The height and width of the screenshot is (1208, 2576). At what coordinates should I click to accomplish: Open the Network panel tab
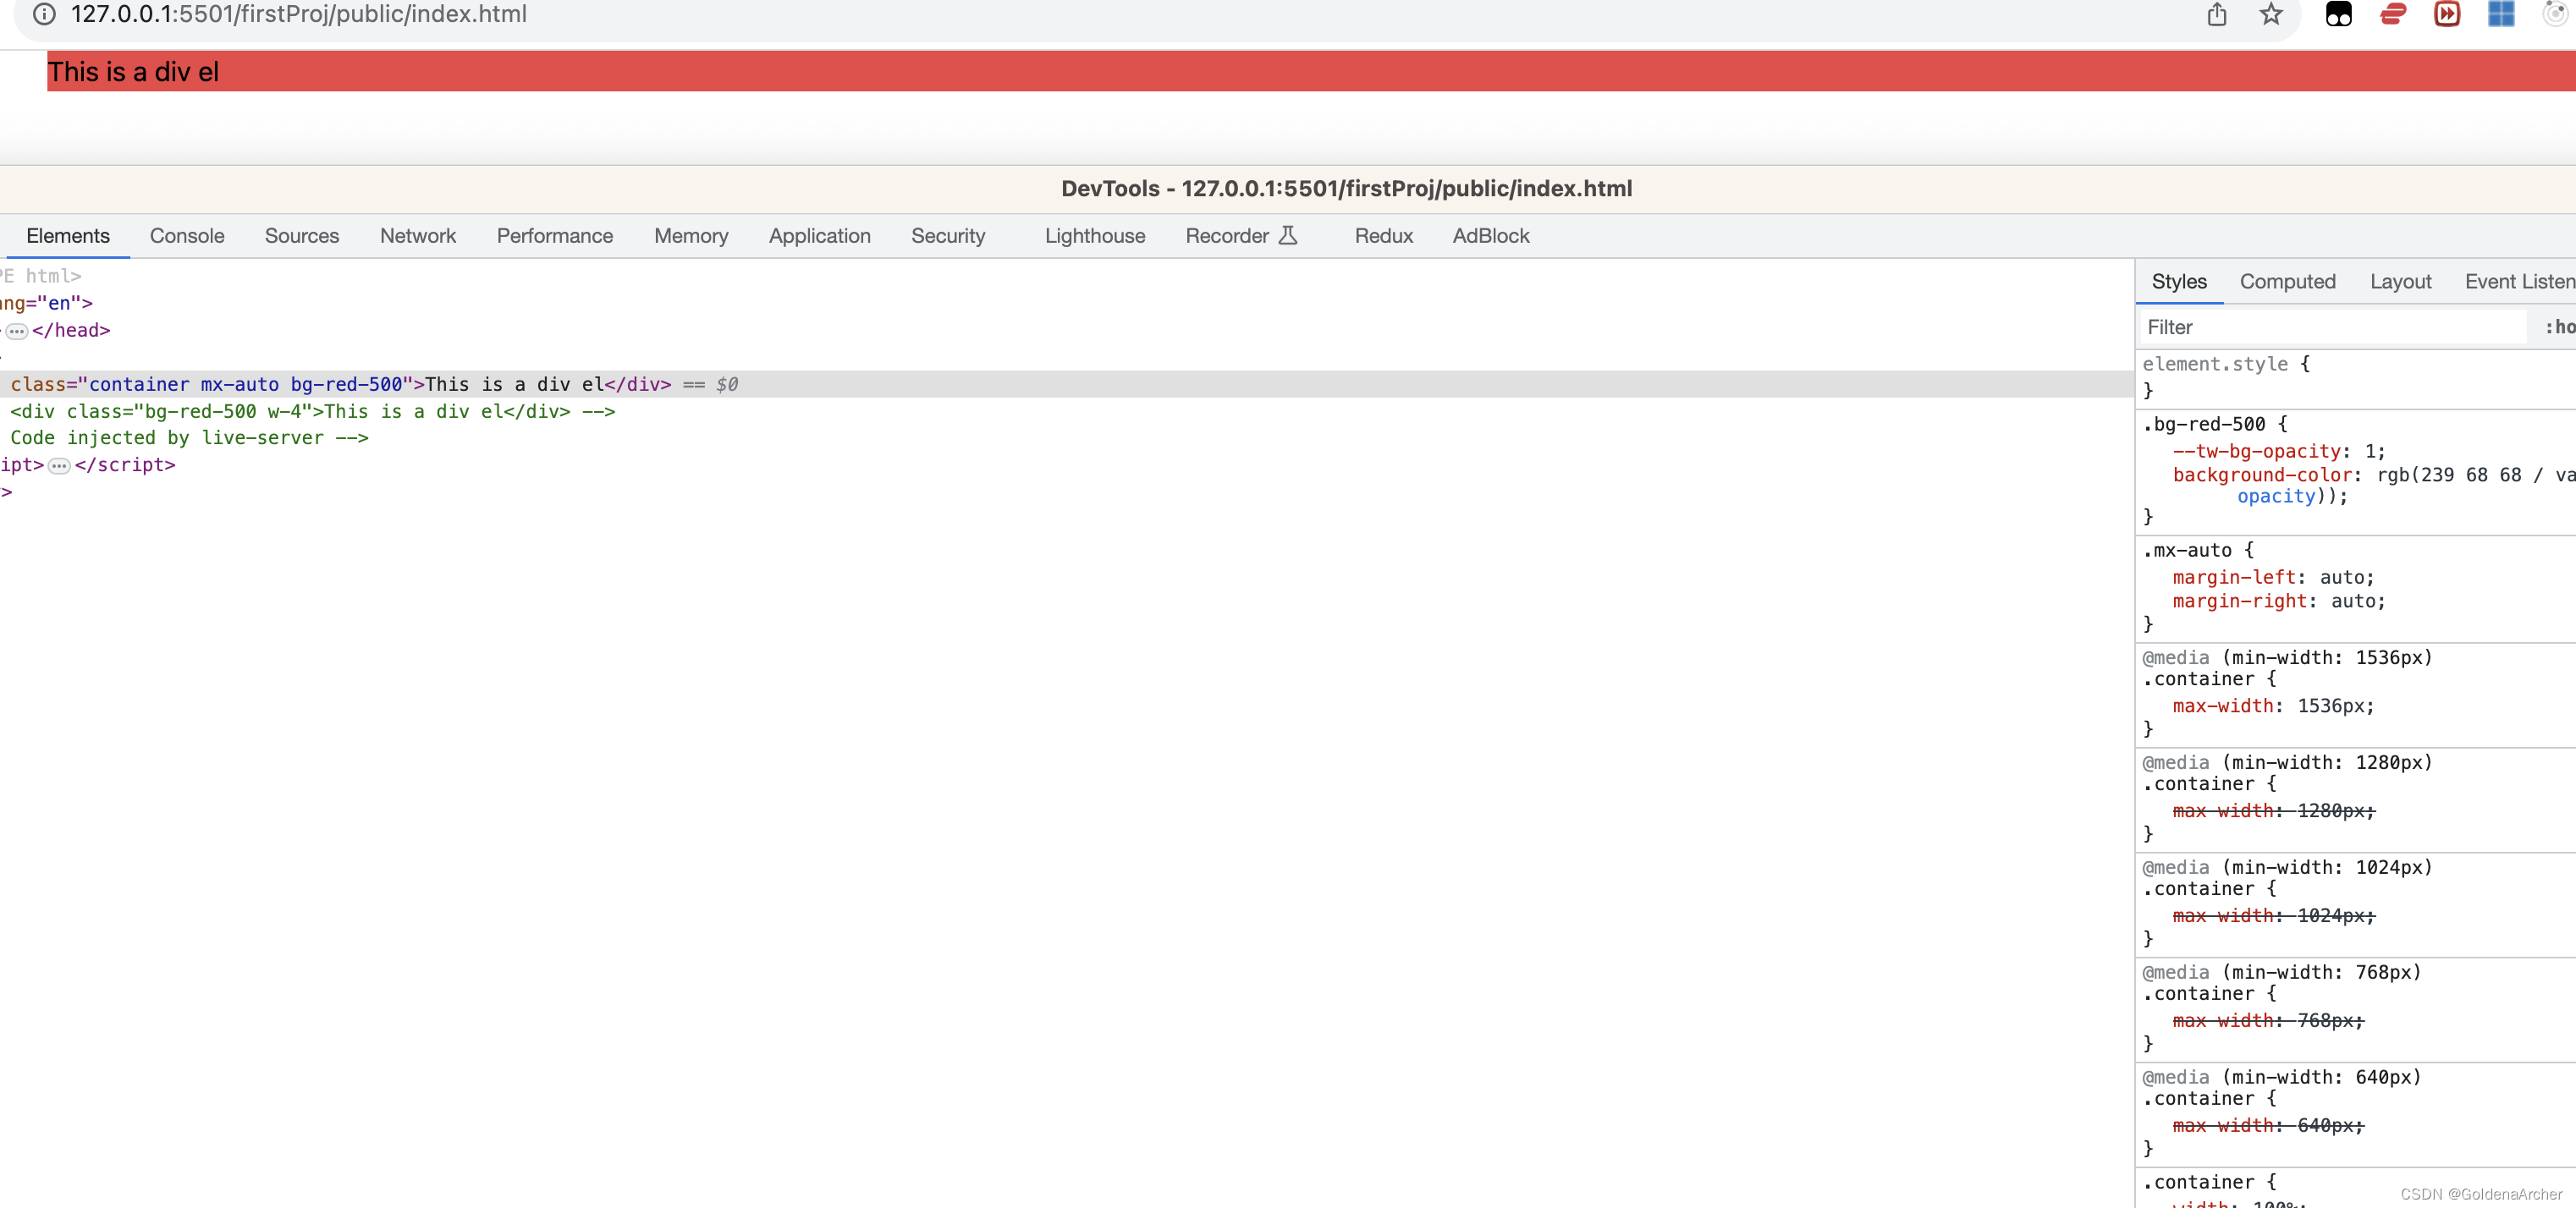click(417, 236)
